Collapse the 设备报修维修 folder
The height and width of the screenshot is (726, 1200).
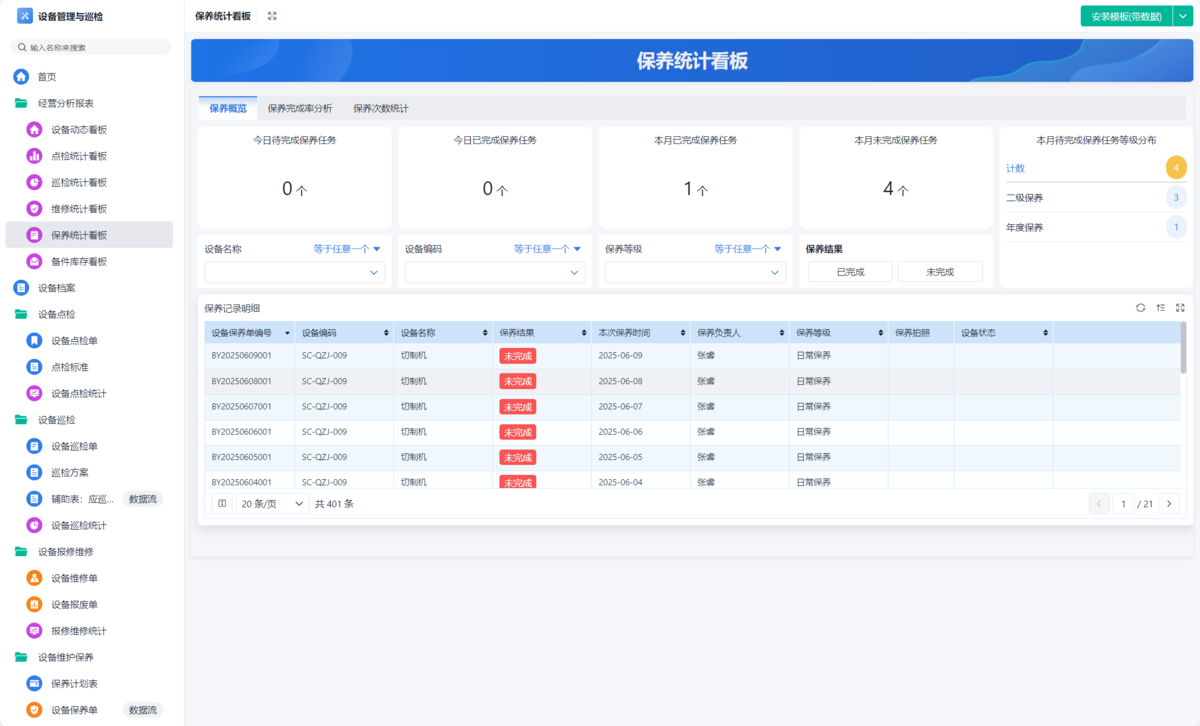pyautogui.click(x=21, y=552)
